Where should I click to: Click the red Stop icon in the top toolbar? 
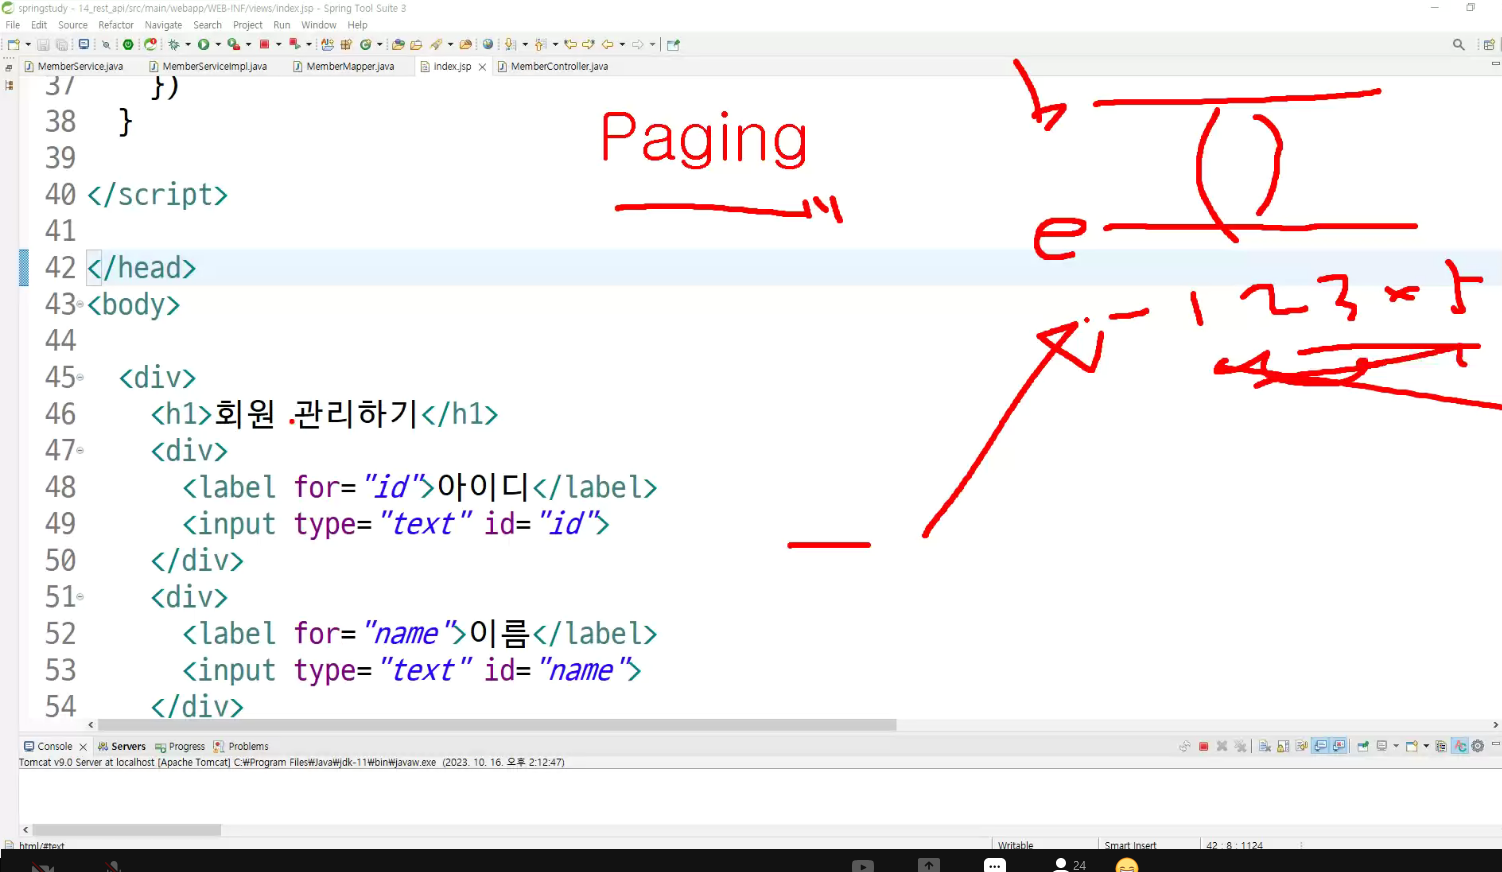pyautogui.click(x=264, y=44)
